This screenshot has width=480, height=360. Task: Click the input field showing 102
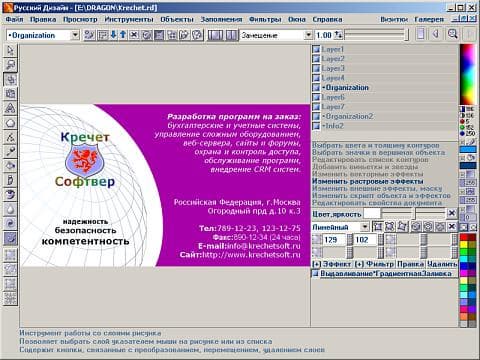(365, 240)
